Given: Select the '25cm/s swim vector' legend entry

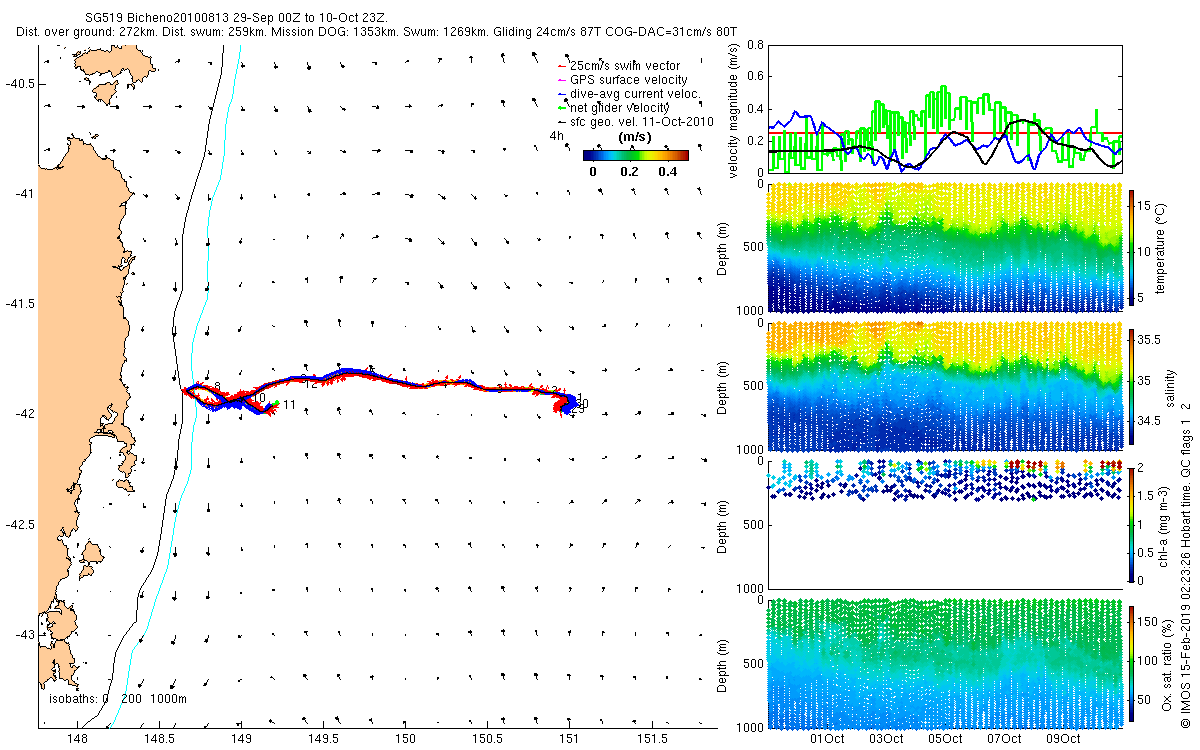Looking at the screenshot, I should click(631, 66).
